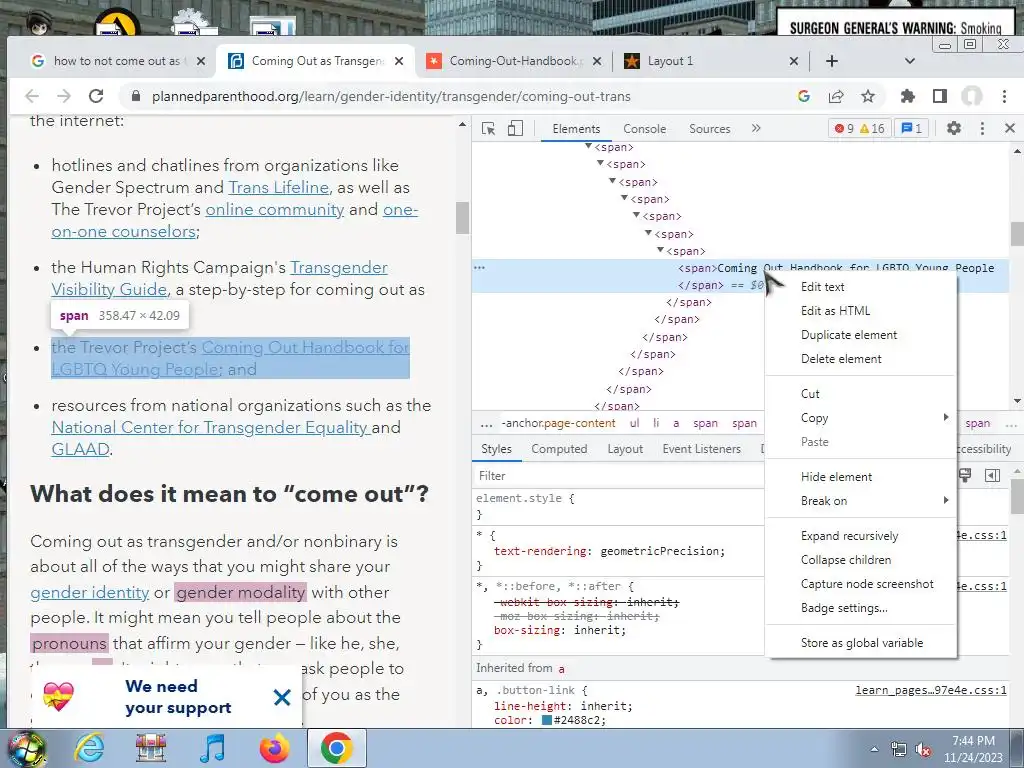
Task: Bookmark this page with the star icon
Action: click(867, 96)
